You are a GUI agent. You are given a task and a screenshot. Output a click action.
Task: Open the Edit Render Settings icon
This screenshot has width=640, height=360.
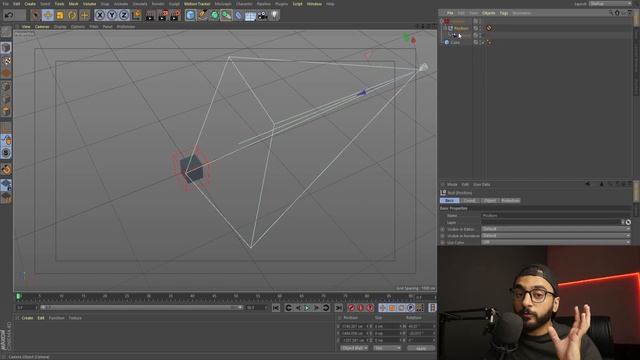(x=175, y=16)
